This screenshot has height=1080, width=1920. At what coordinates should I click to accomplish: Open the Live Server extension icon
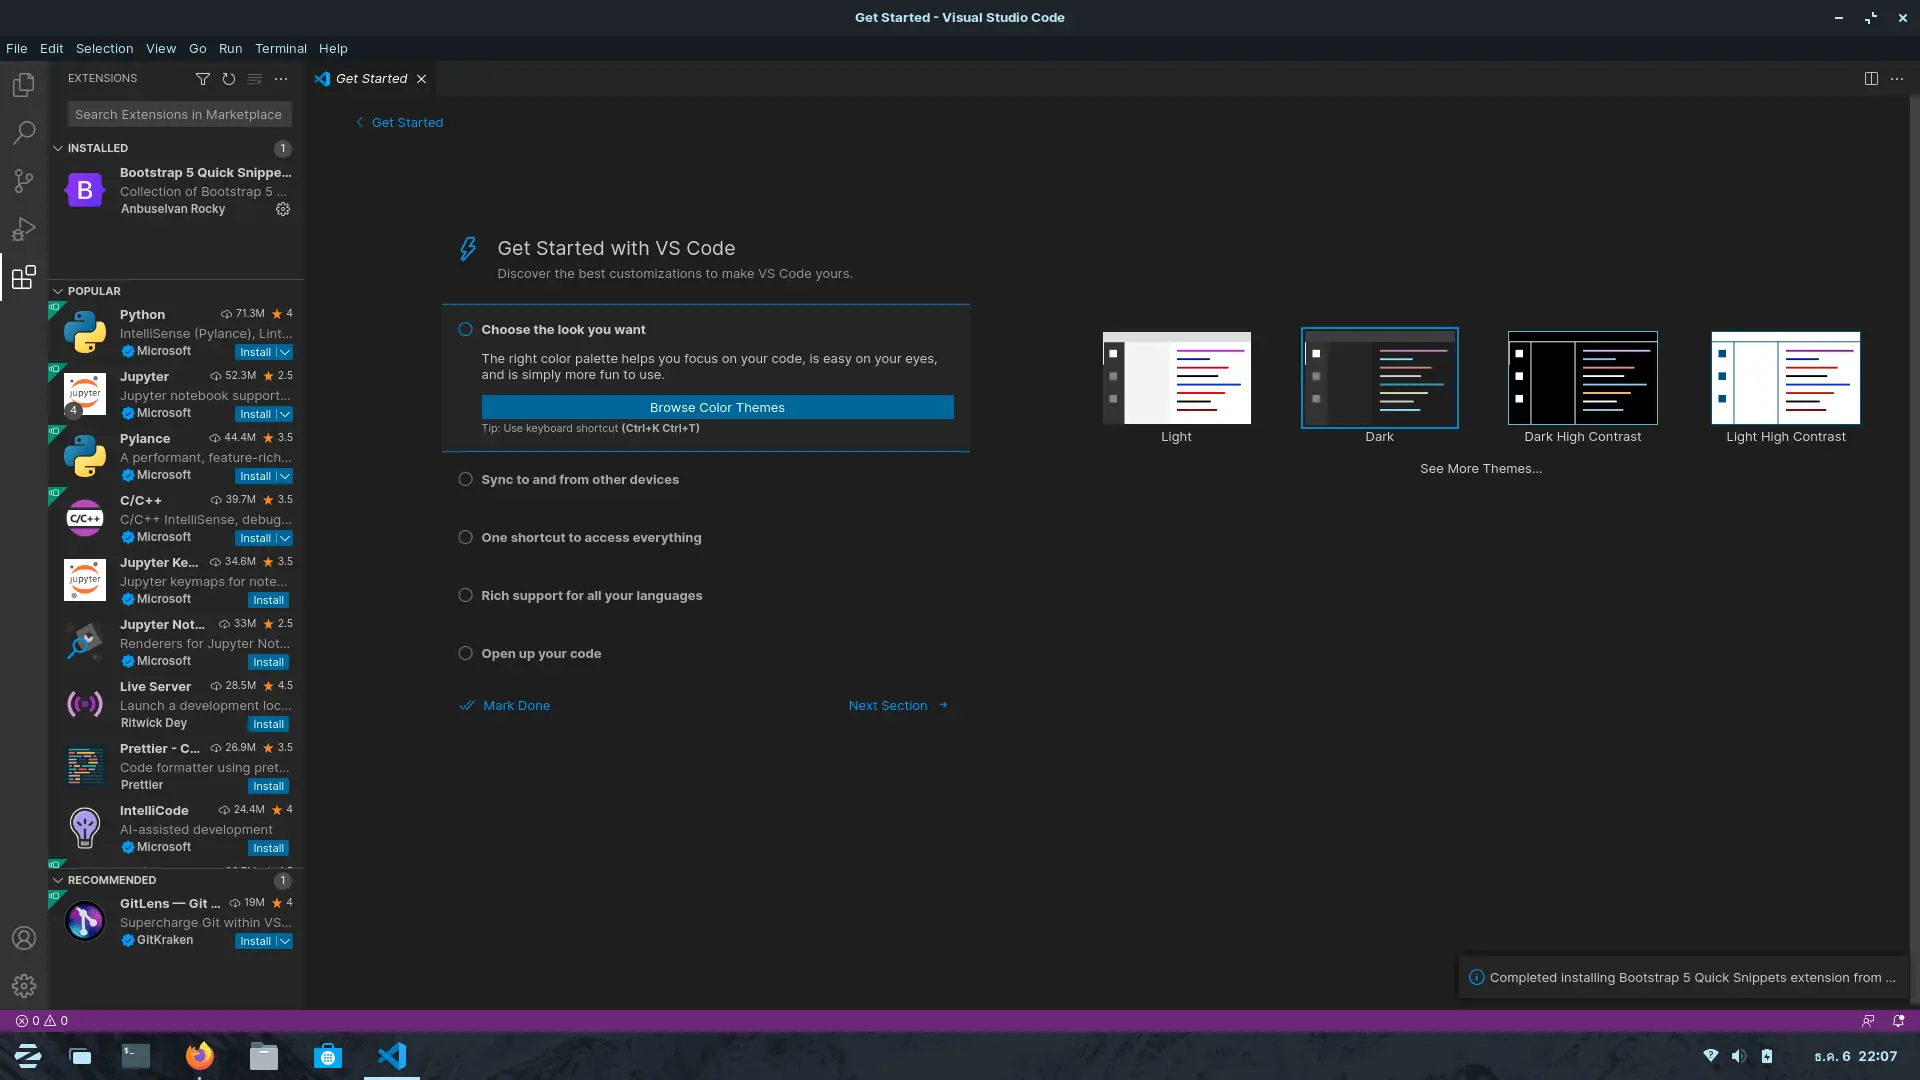click(x=85, y=704)
